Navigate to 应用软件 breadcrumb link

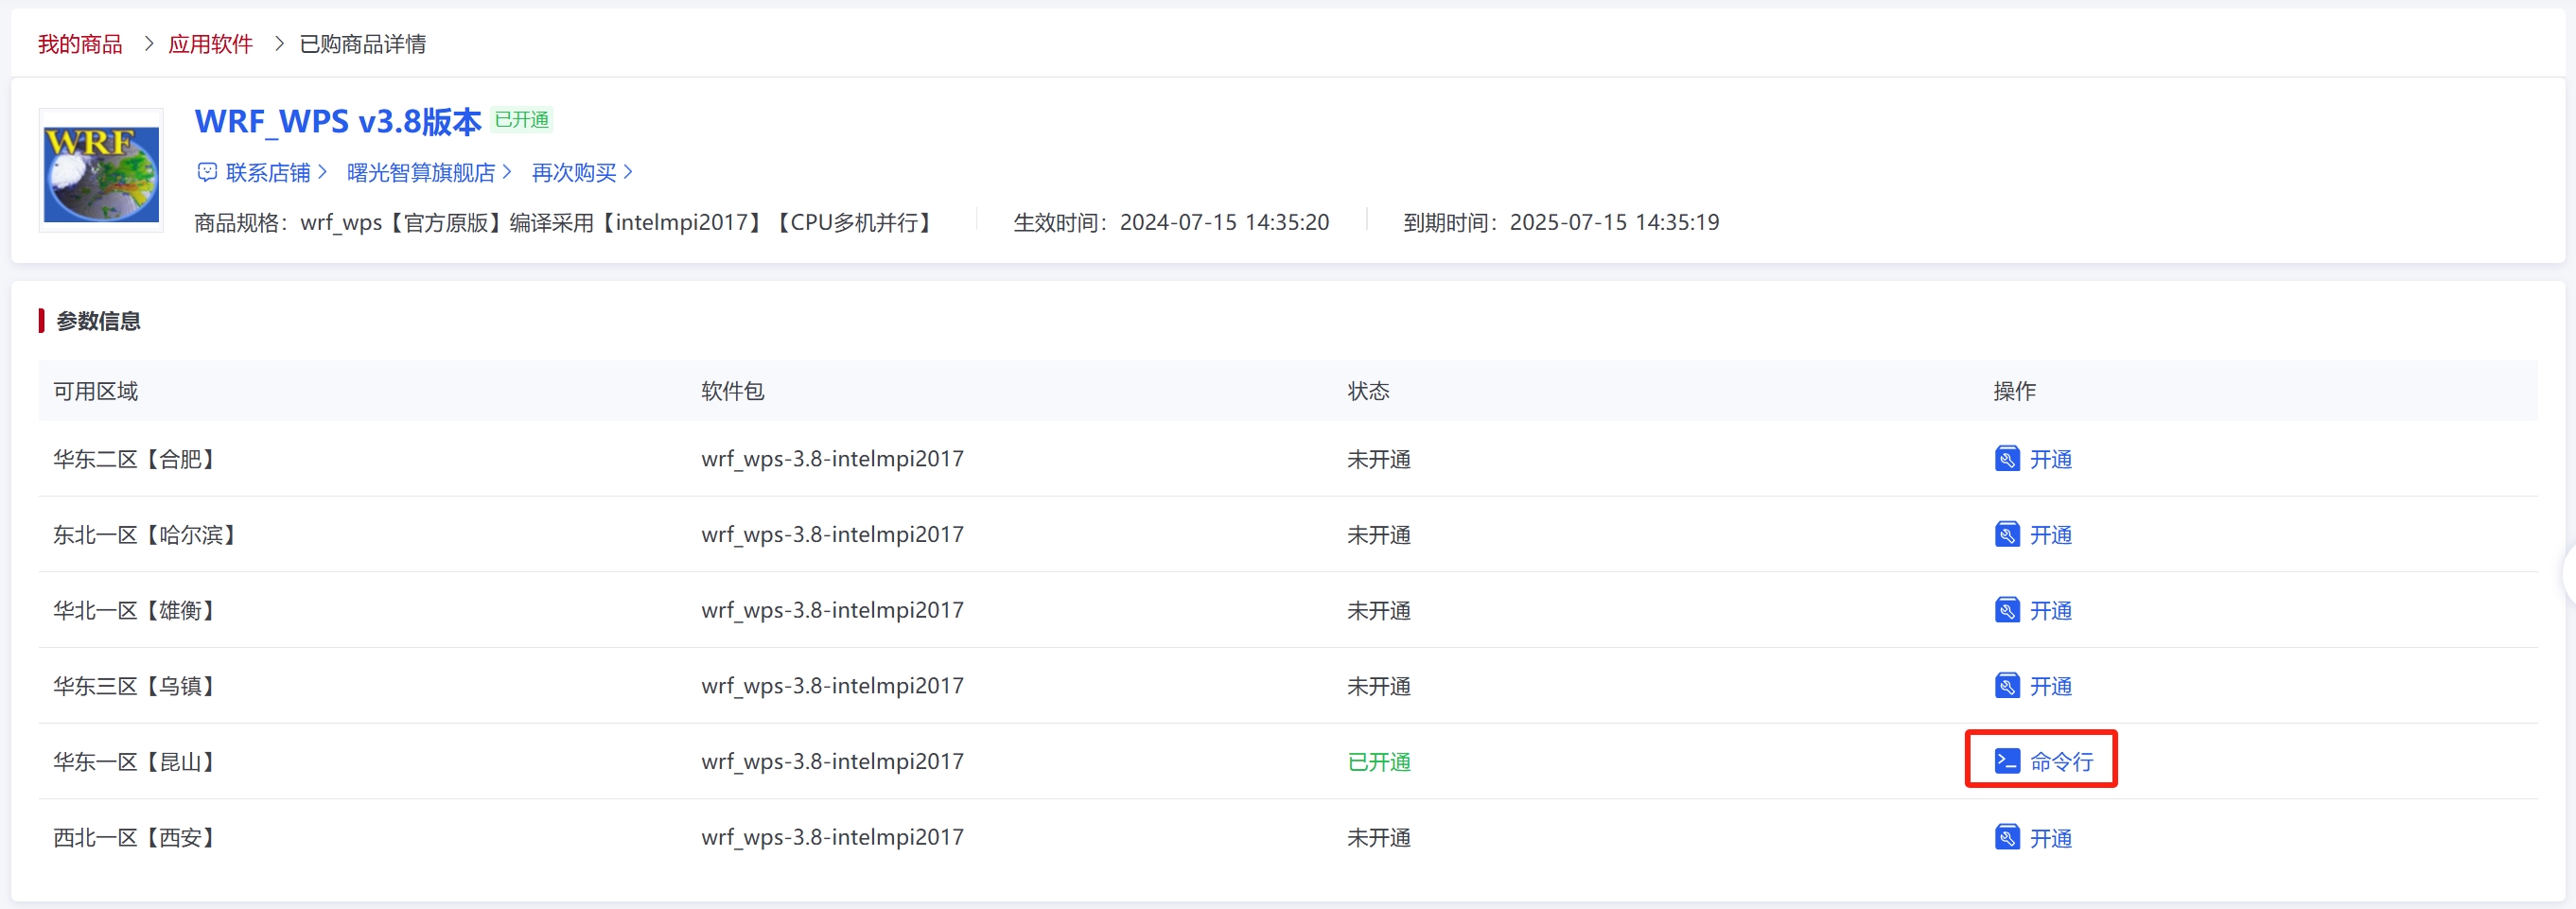pos(210,44)
